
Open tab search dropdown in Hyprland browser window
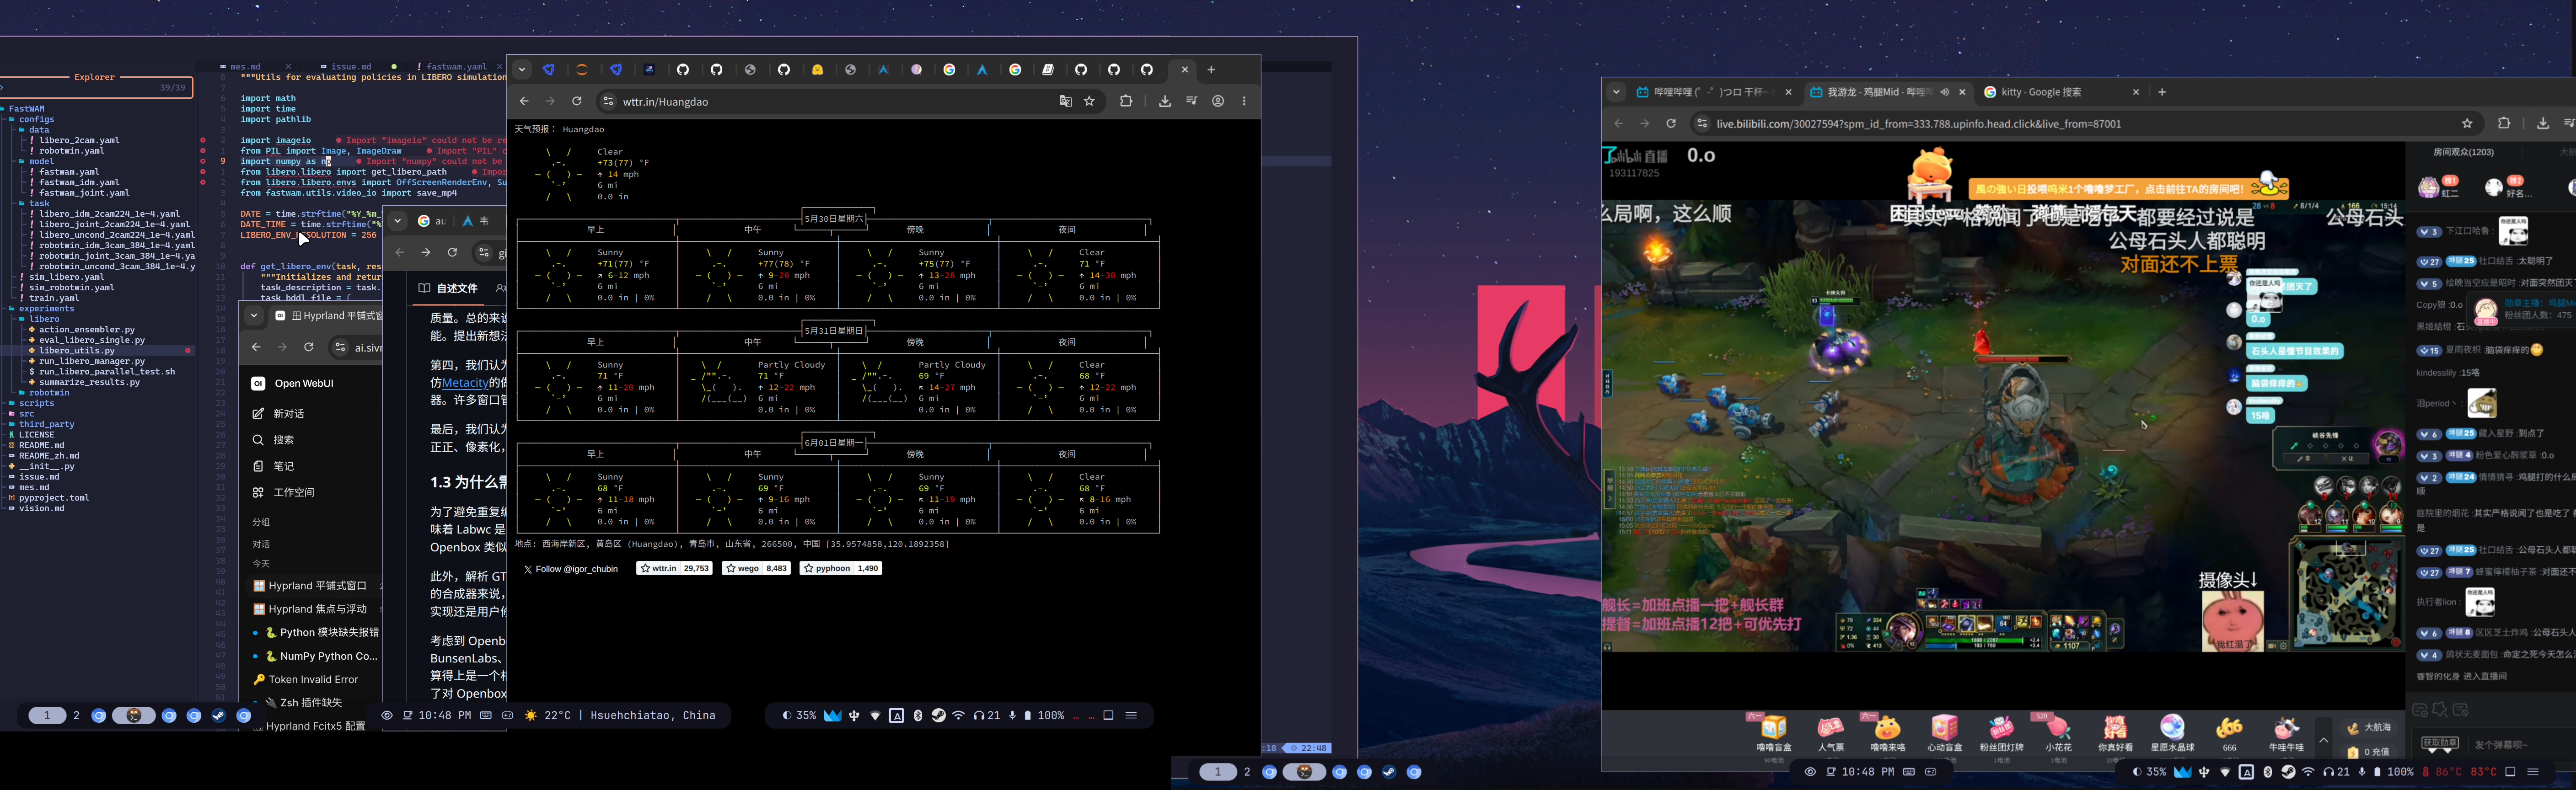[254, 315]
